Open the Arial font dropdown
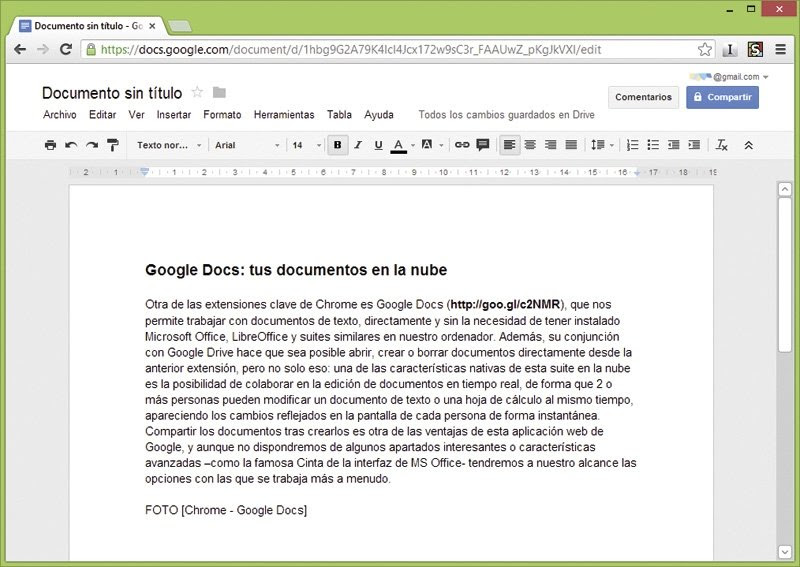The width and height of the screenshot is (800, 567). tap(247, 145)
